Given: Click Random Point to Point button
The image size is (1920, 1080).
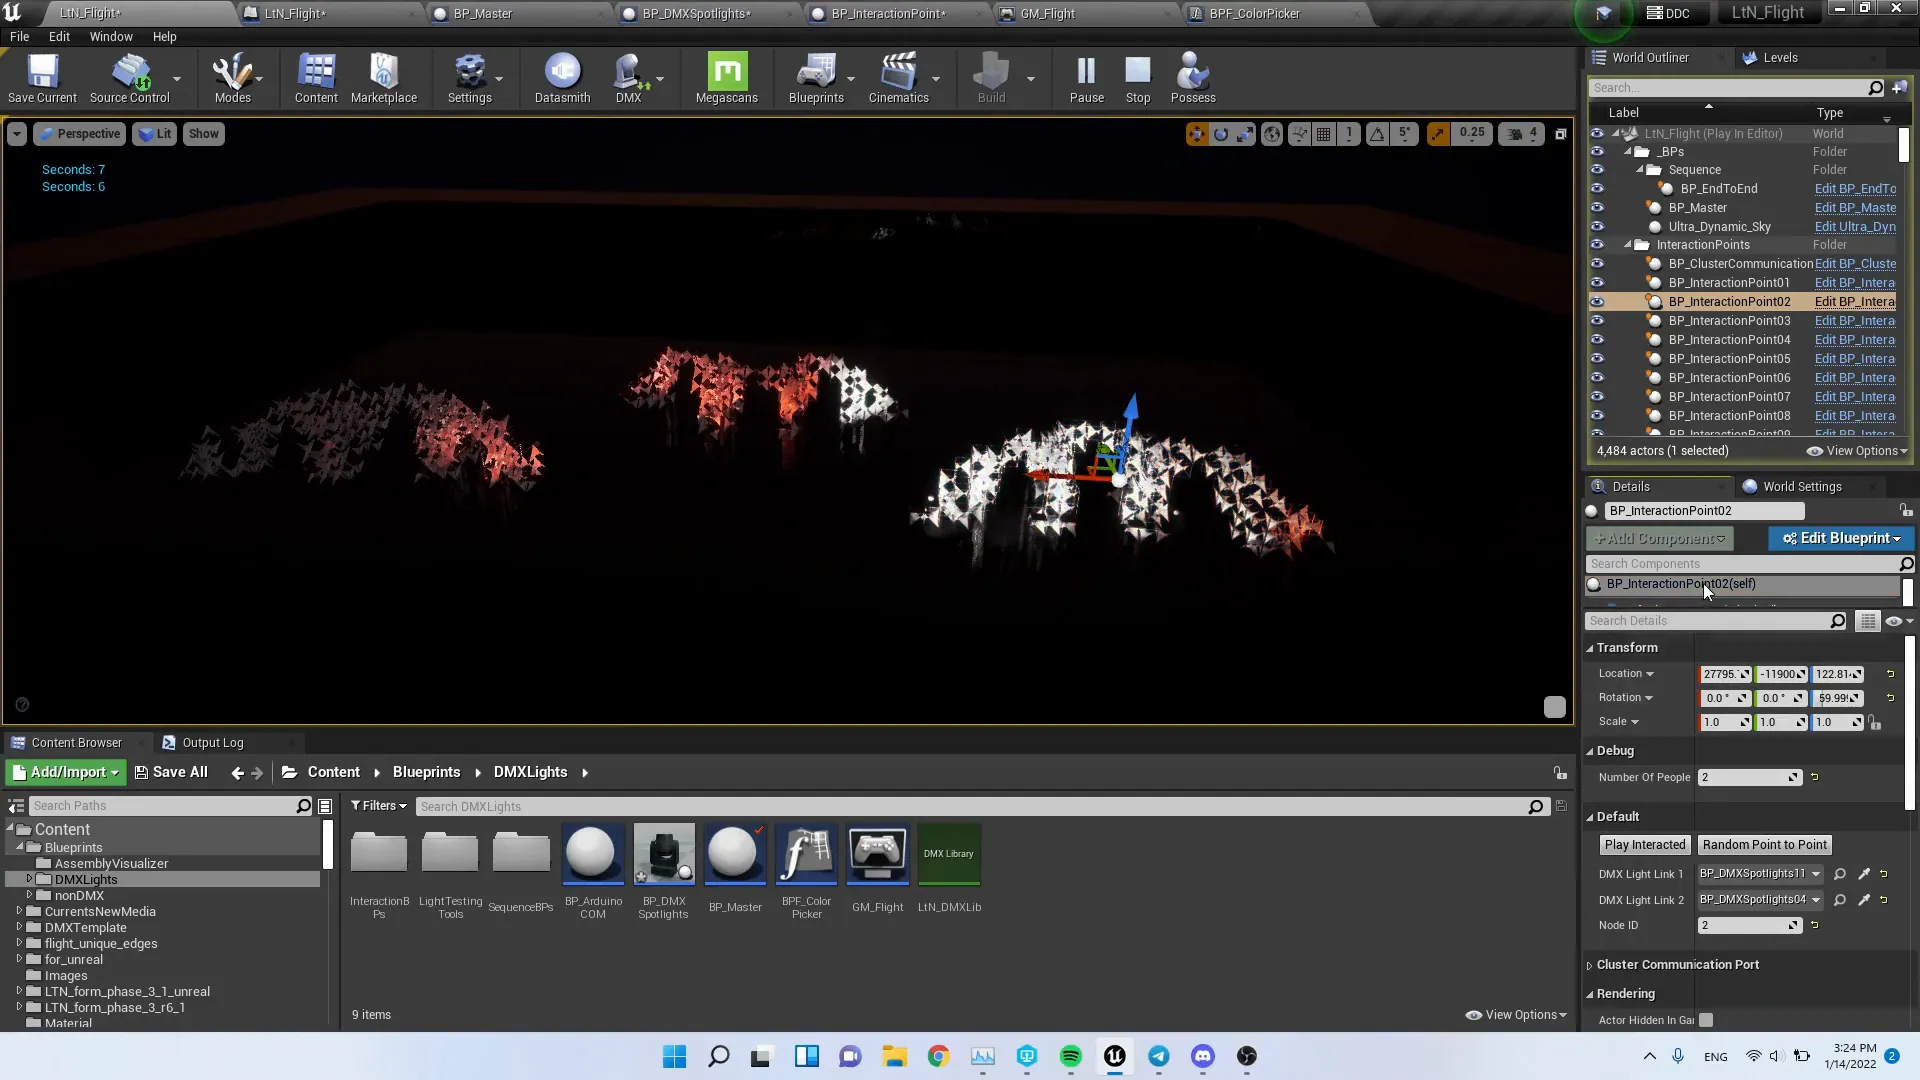Looking at the screenshot, I should click(1764, 845).
